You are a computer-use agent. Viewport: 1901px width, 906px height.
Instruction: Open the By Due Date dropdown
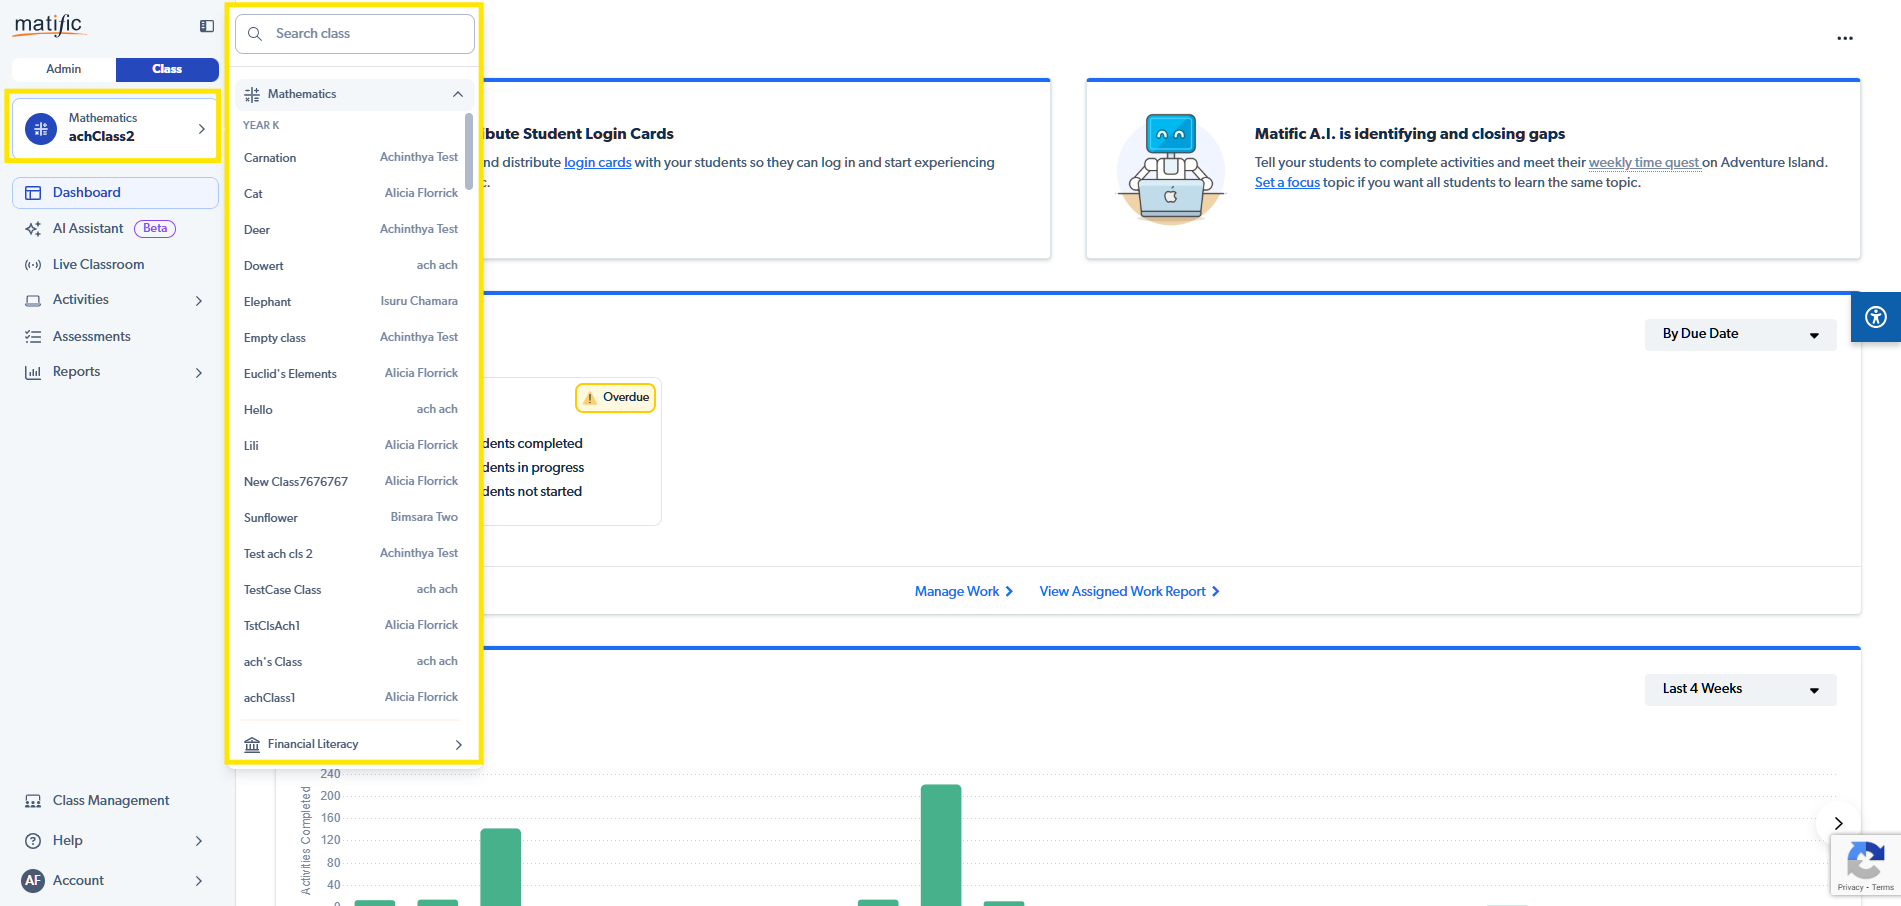click(x=1739, y=334)
